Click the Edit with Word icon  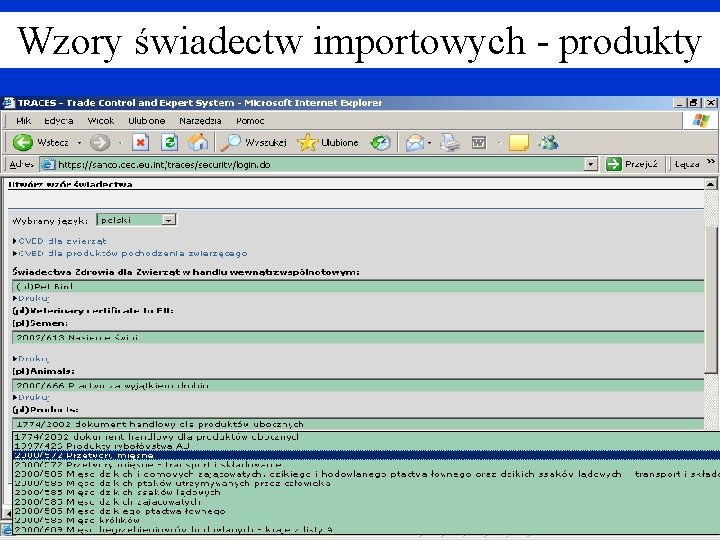click(479, 143)
